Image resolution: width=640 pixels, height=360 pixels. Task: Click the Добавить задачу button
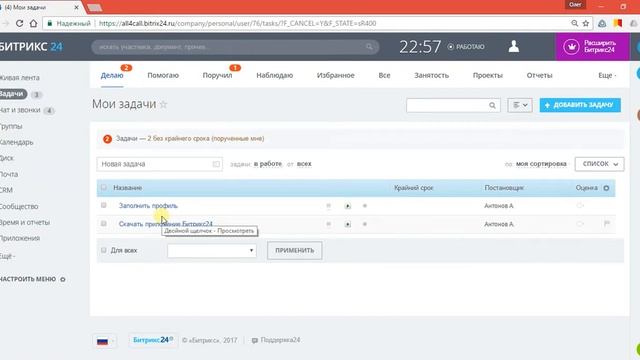(580, 105)
